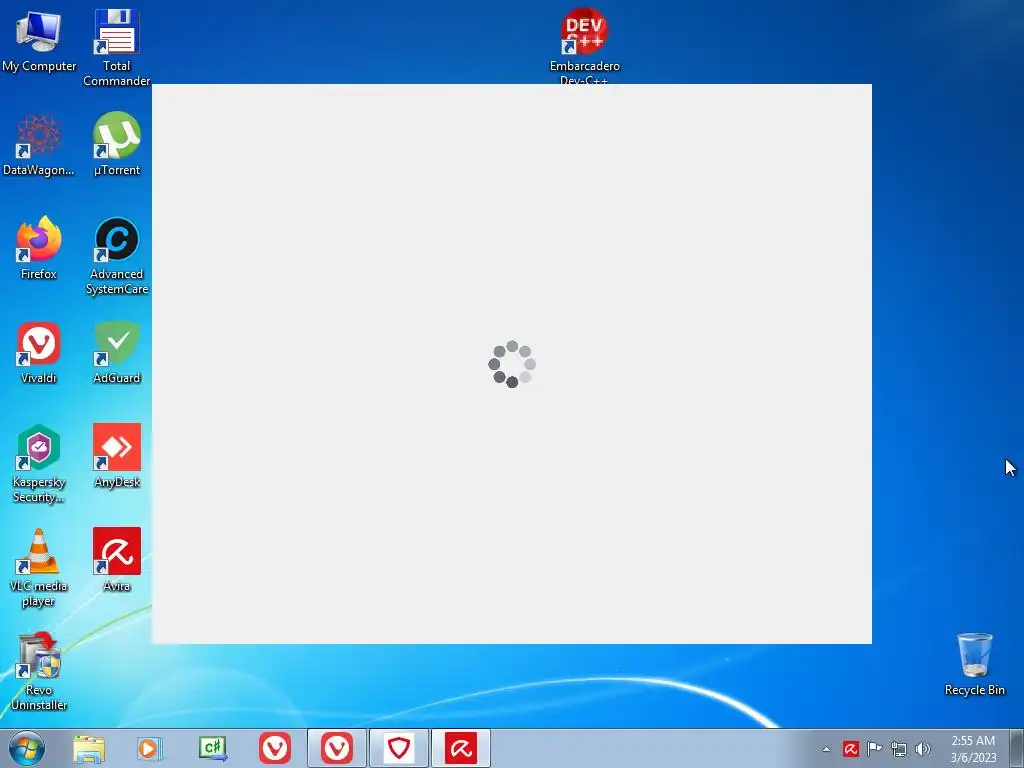Open Revo Uninstaller desktop shortcut
The image size is (1024, 768).
point(39,671)
